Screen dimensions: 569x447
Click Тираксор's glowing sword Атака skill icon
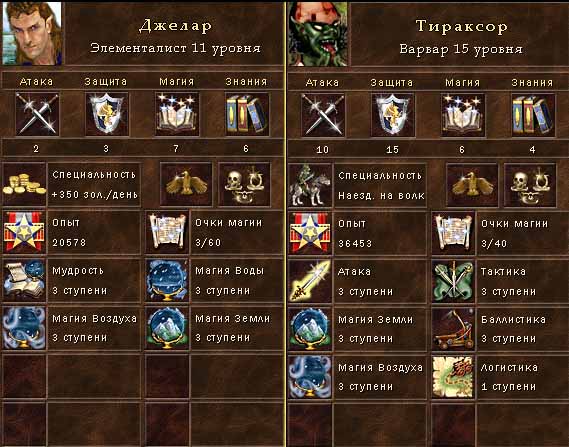[310, 281]
